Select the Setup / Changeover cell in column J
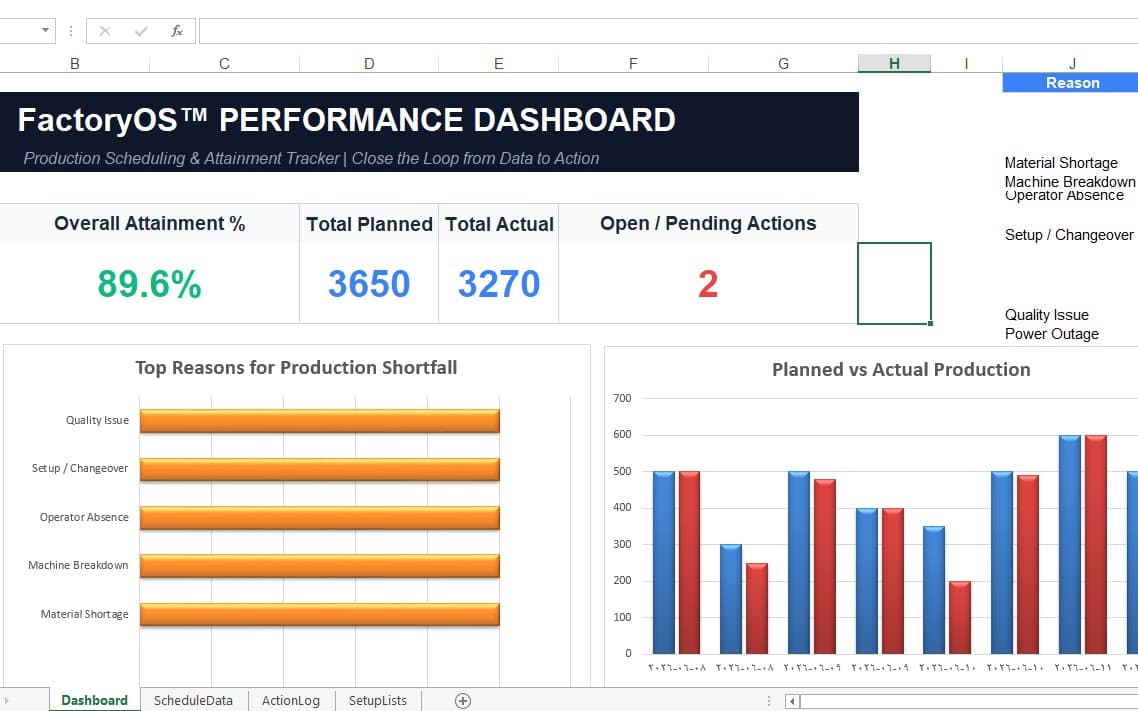Screen dimensions: 1138x711 coord(1069,235)
